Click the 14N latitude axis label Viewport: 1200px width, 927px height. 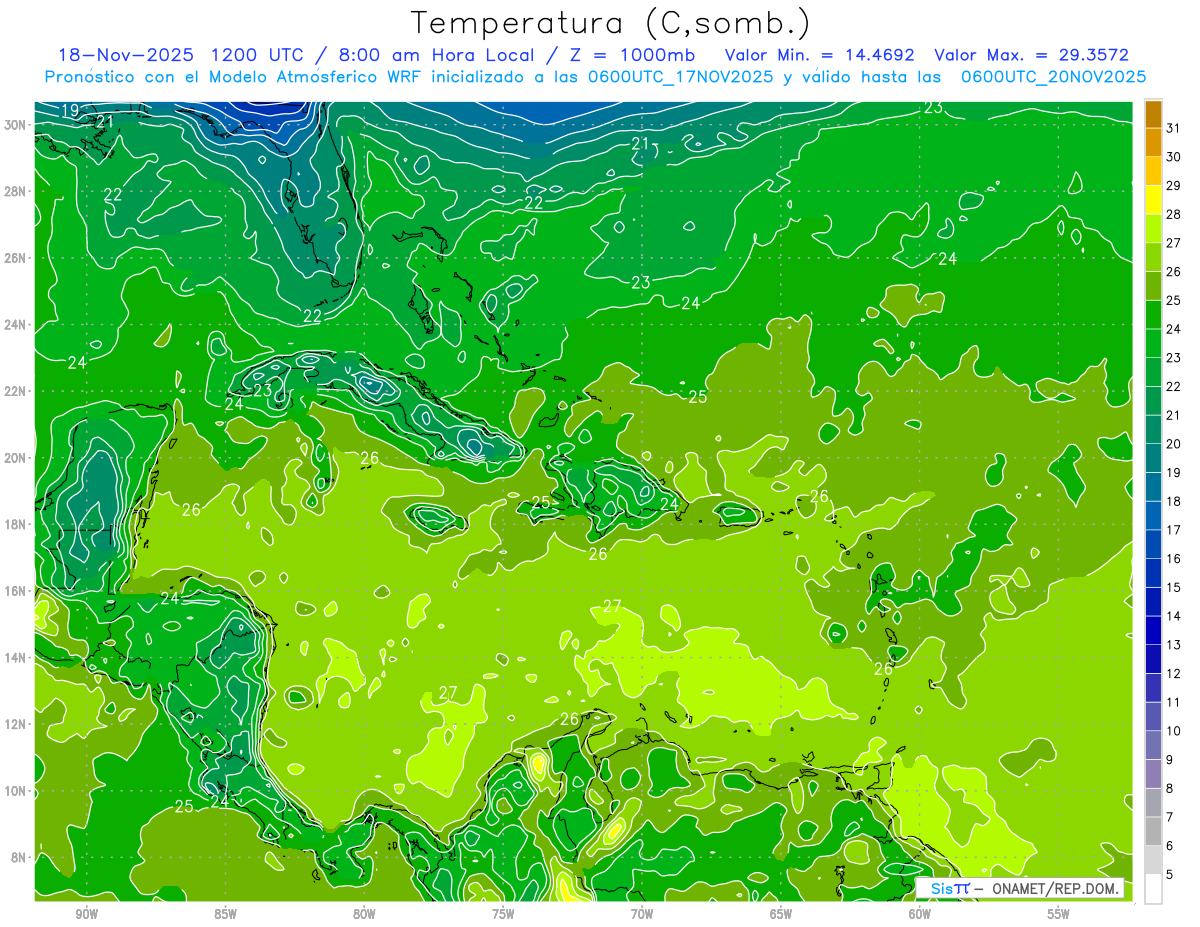pyautogui.click(x=16, y=658)
